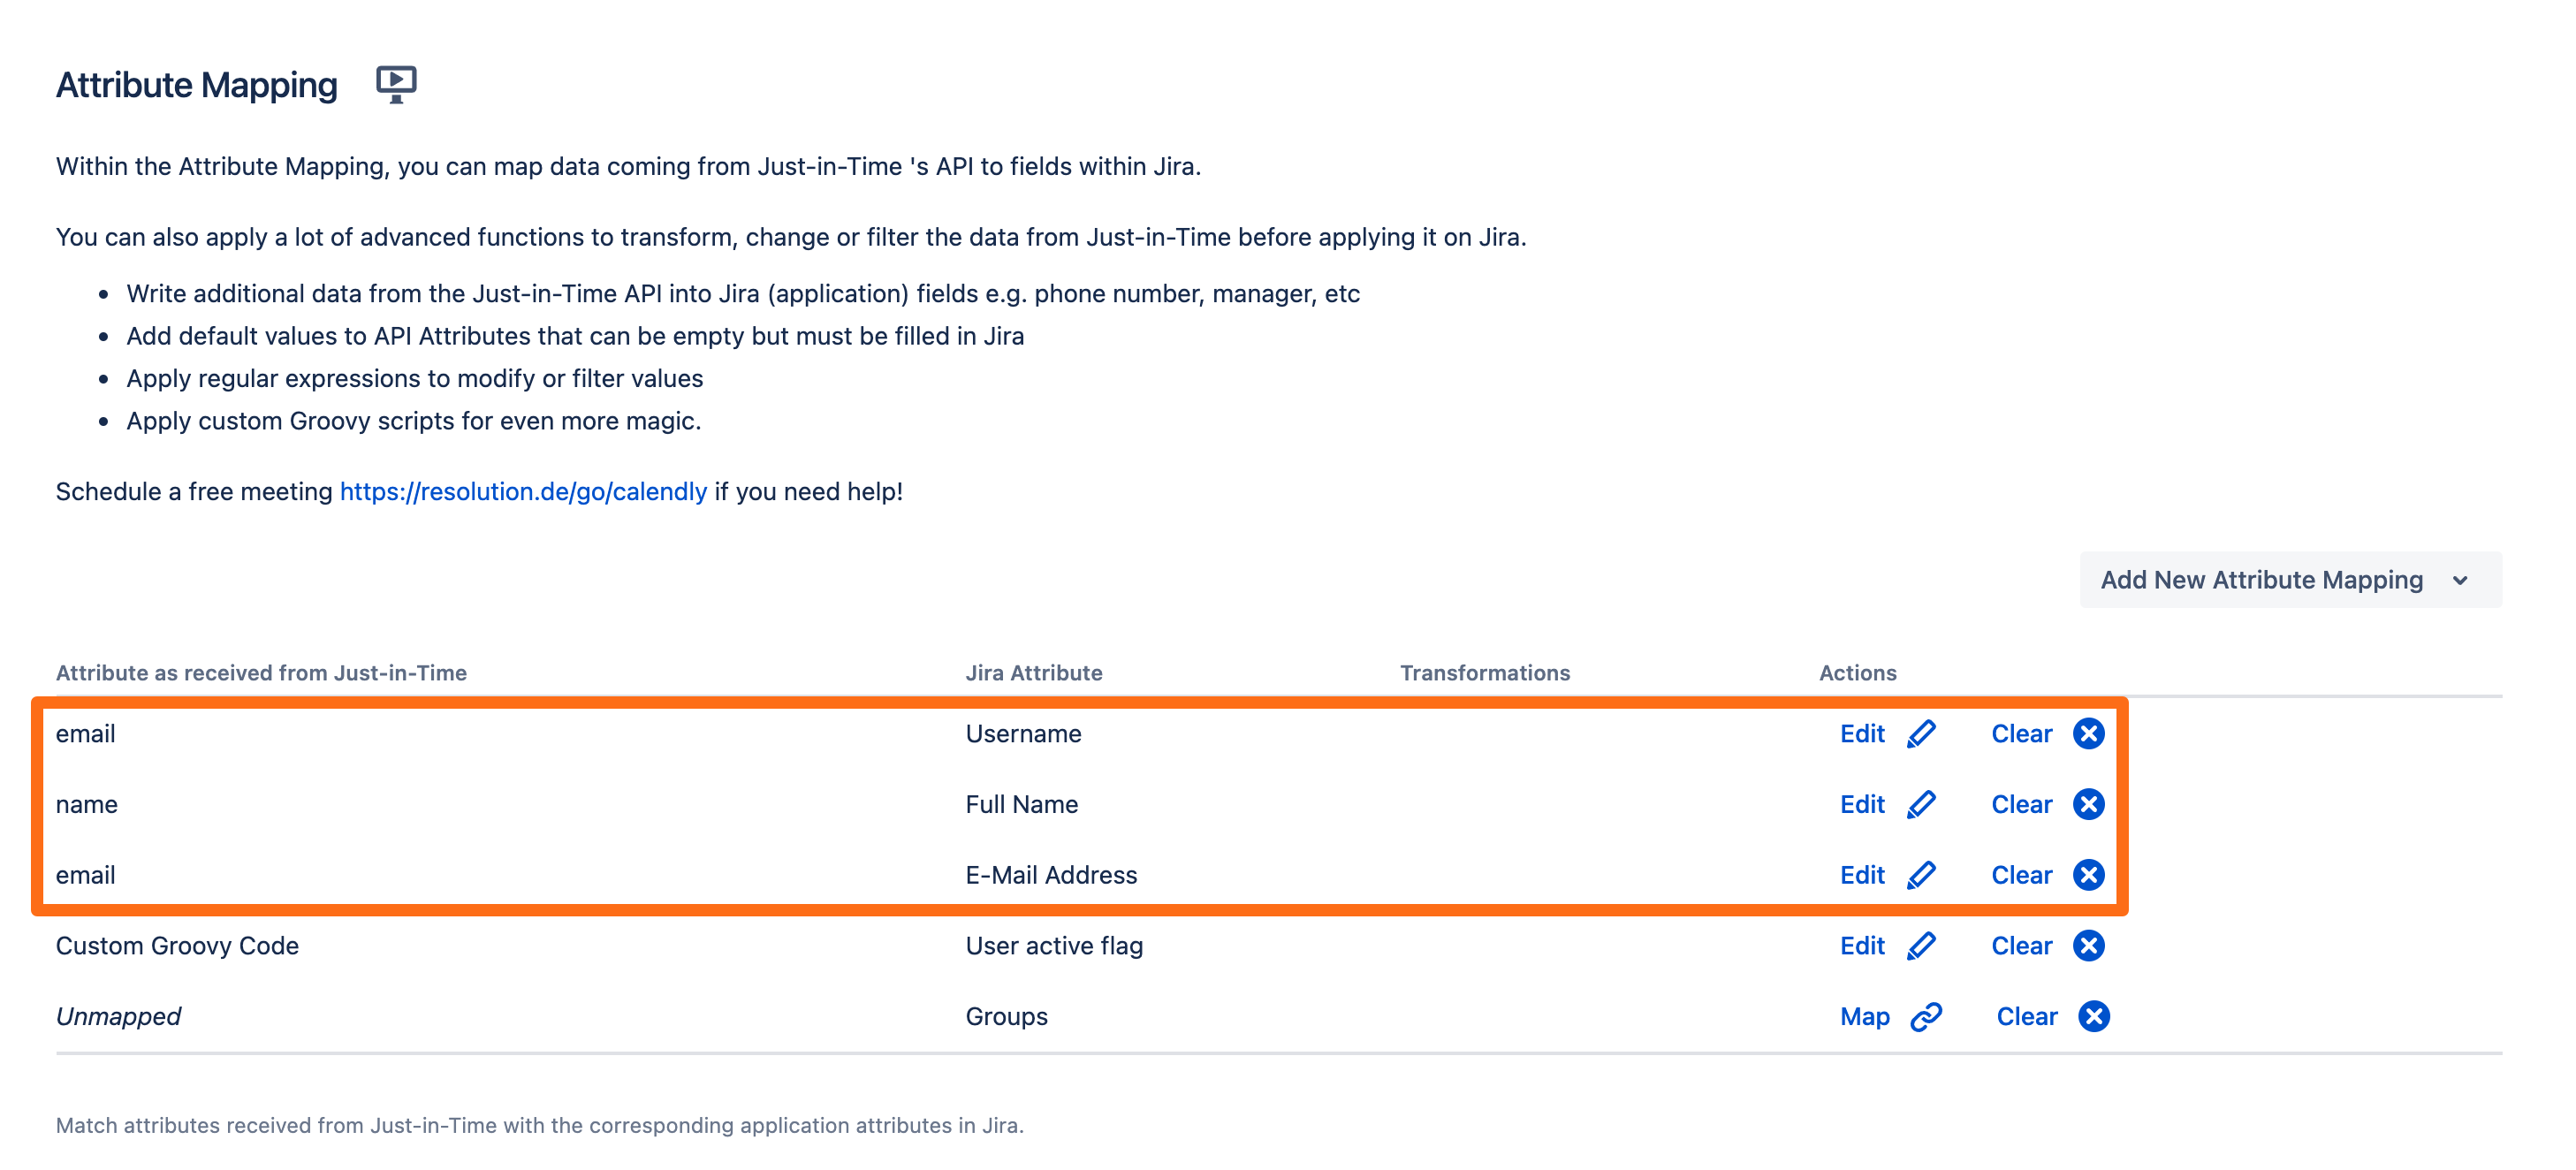Edit the Full Name attribute mapping
The height and width of the screenshot is (1170, 2576).
point(1862,805)
